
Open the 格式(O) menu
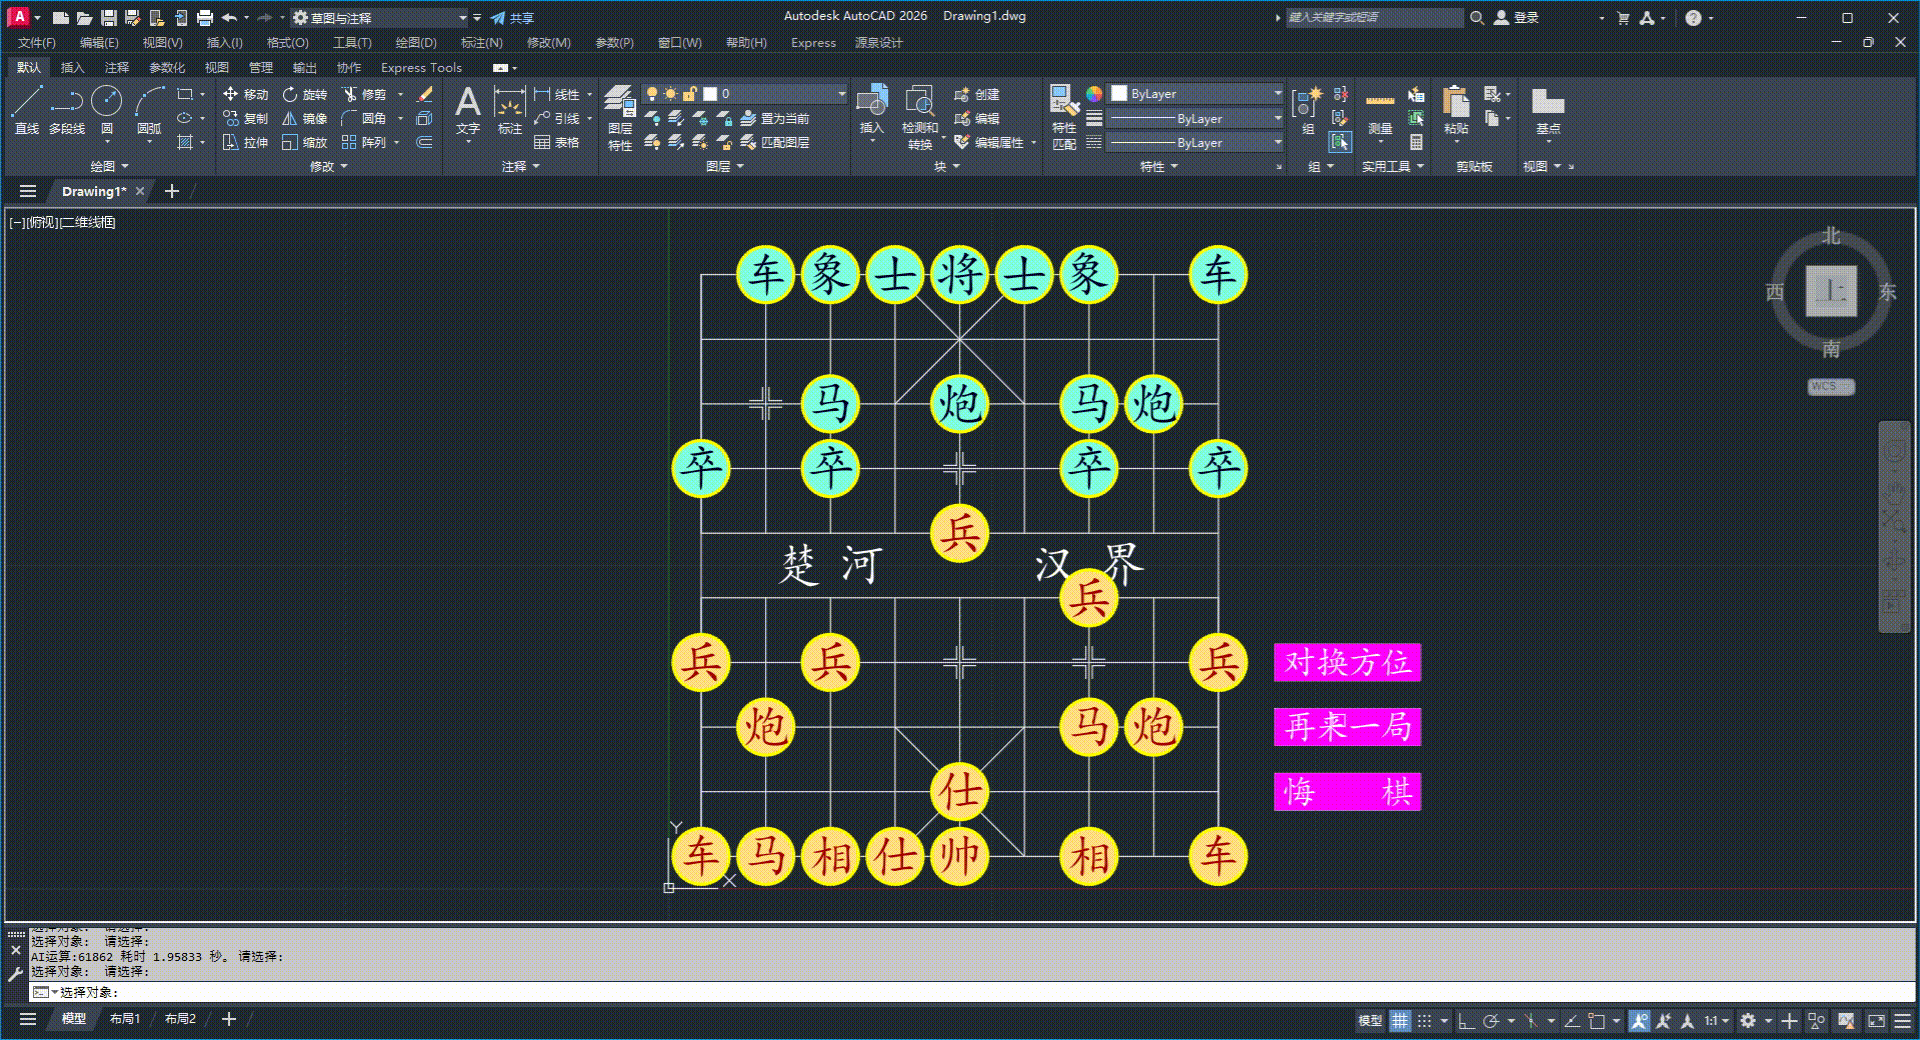(x=287, y=43)
